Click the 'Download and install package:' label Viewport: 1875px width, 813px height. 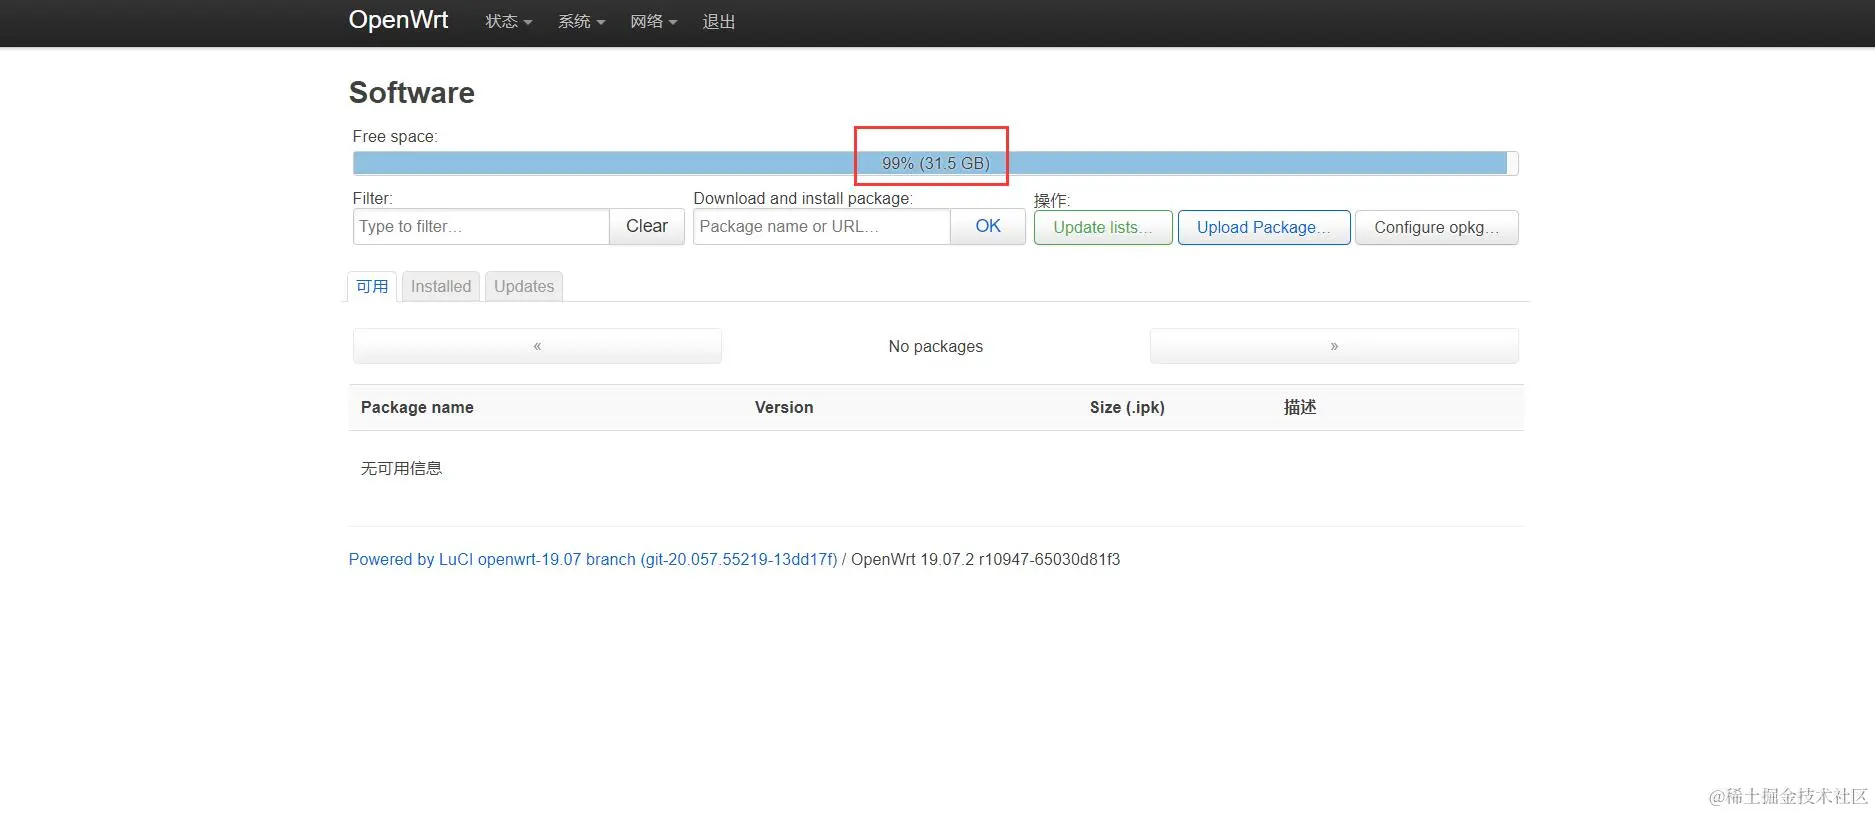(803, 198)
